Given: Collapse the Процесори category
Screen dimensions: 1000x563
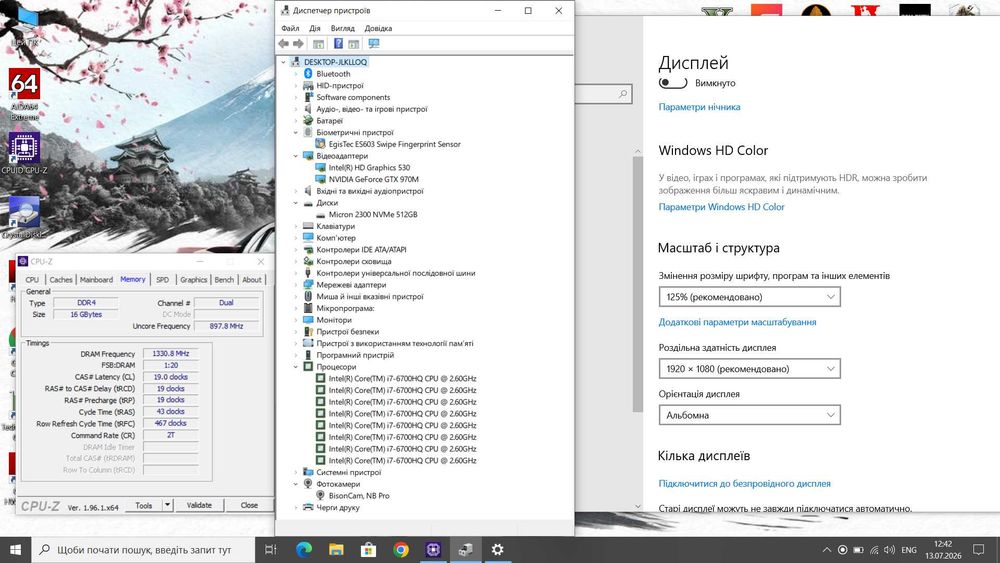Looking at the screenshot, I should [296, 367].
